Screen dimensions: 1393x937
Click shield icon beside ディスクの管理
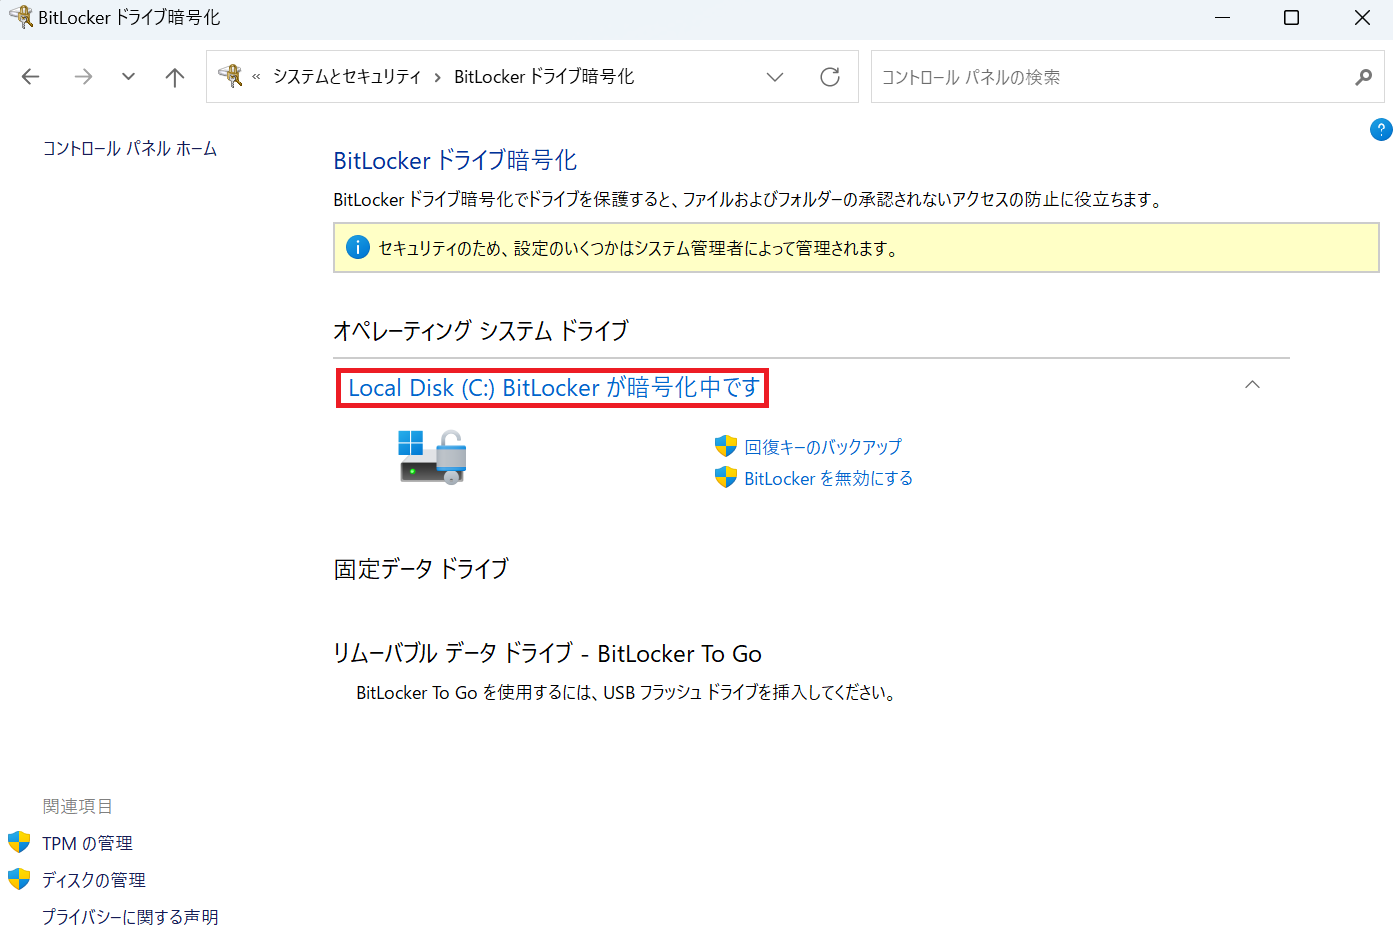(x=19, y=879)
